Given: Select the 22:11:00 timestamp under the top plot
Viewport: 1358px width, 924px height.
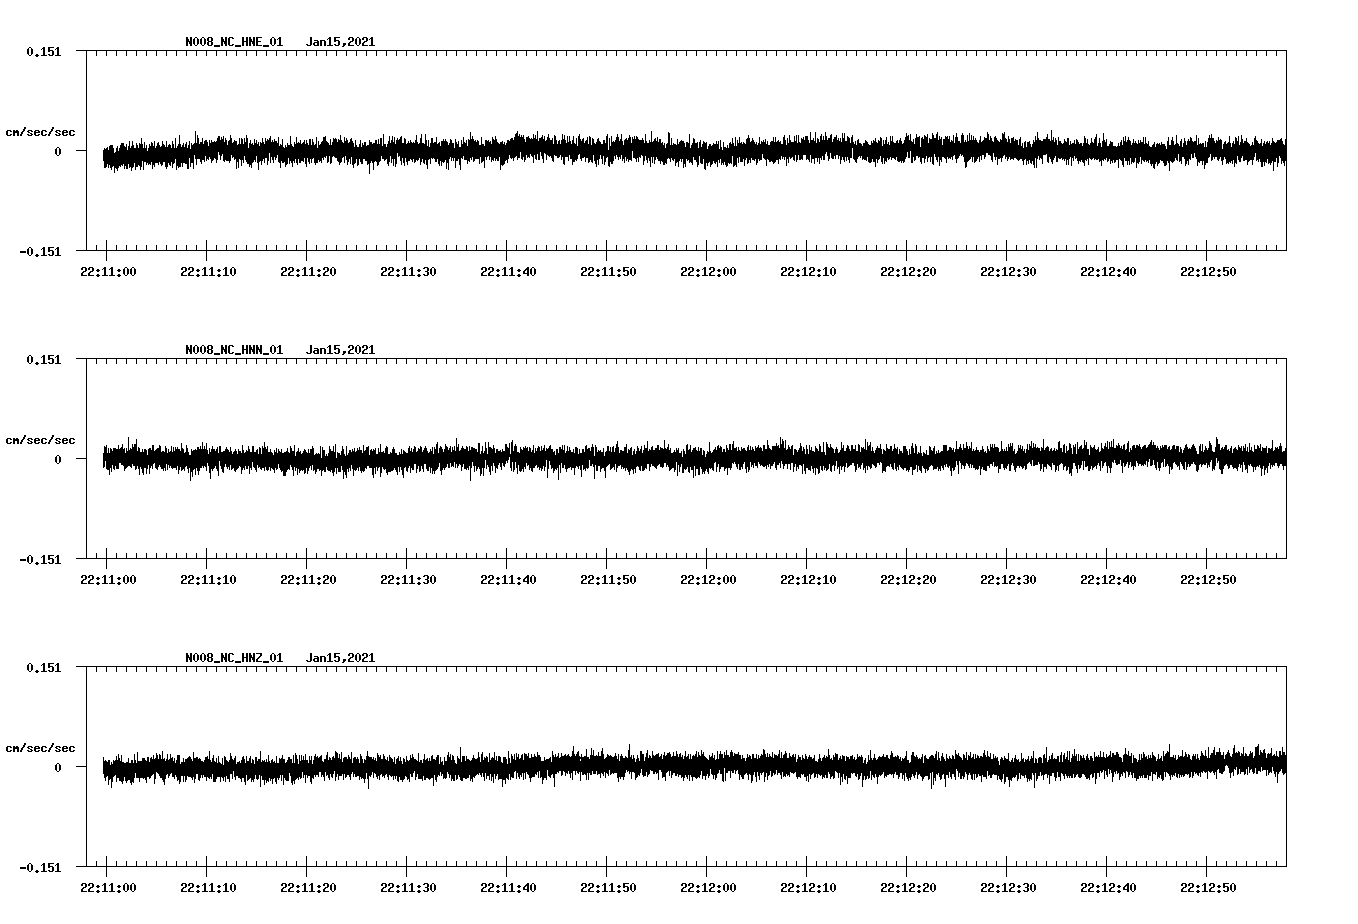Looking at the screenshot, I should click(110, 269).
